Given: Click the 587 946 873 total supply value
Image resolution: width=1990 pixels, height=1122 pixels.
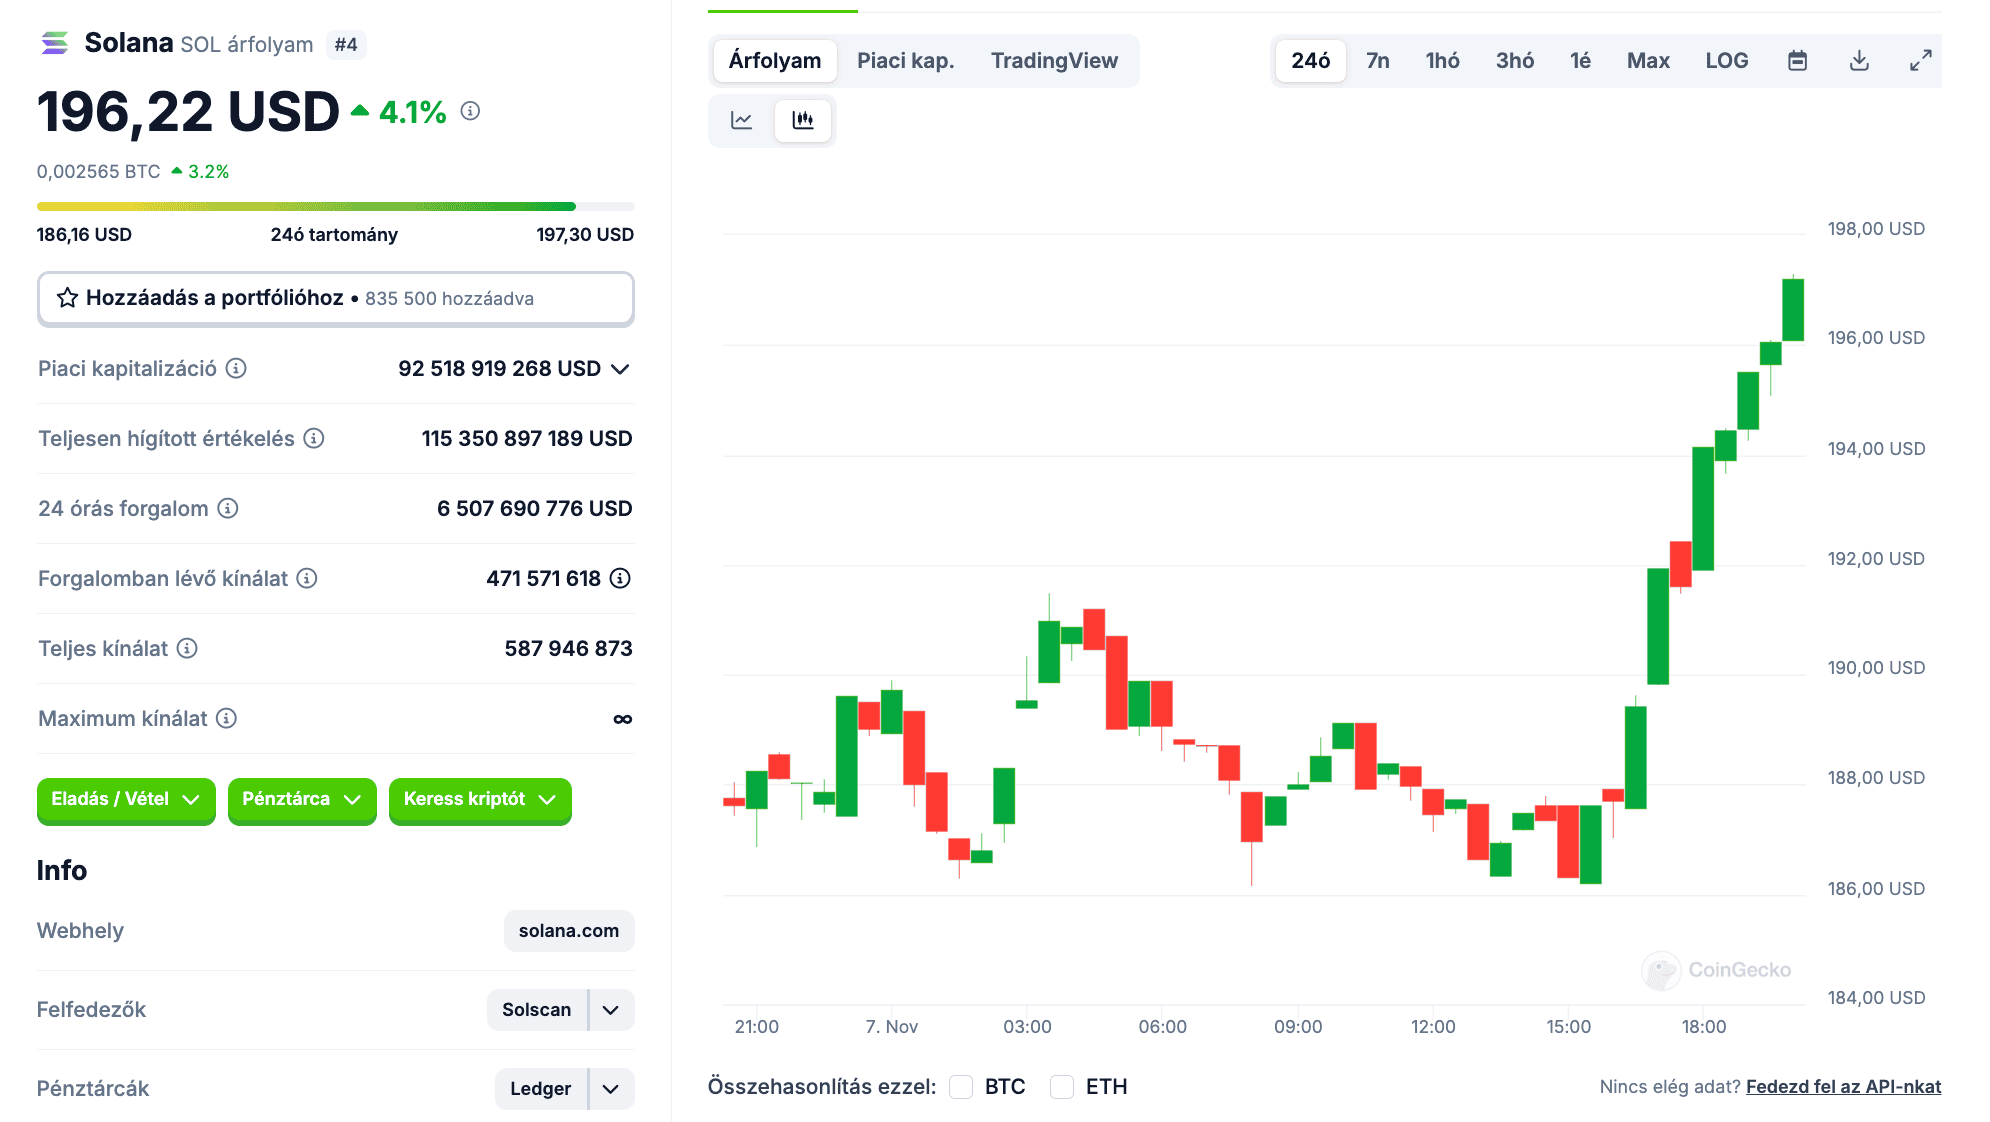Looking at the screenshot, I should (x=569, y=649).
